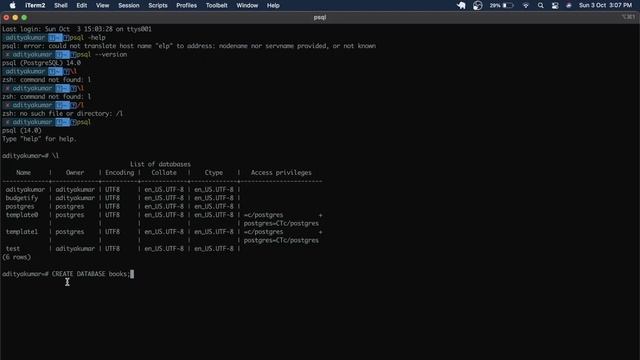Click the 'Type "help" for help.' line
This screenshot has width=640, height=360.
[39, 139]
